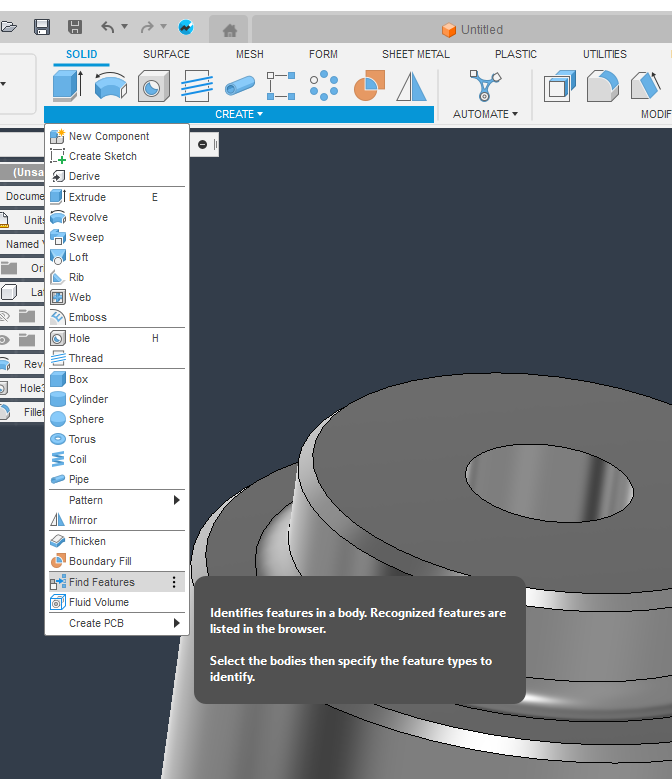The height and width of the screenshot is (779, 672).
Task: Click the Thread toolbar icon
Action: coord(197,86)
